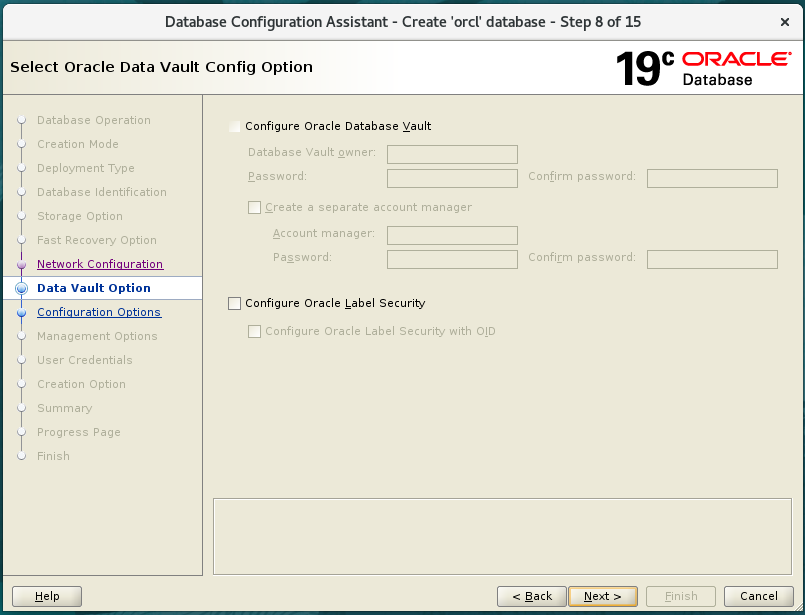Click the User Credentials step label
Image resolution: width=805 pixels, height=615 pixels.
(85, 360)
